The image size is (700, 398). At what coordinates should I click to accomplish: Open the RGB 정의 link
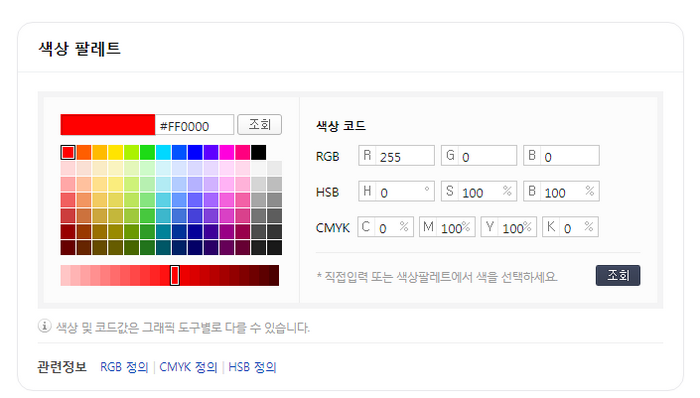coord(124,367)
